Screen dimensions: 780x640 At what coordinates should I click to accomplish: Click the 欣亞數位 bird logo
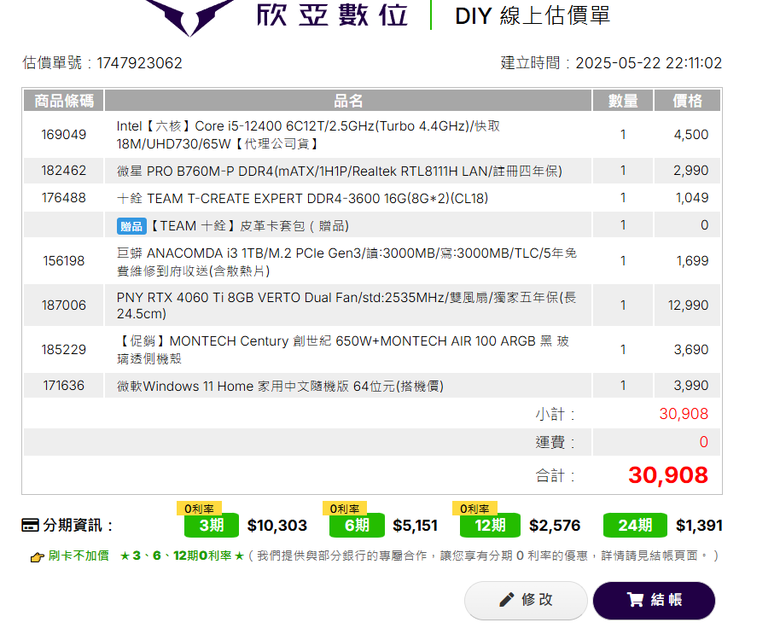coord(191,16)
